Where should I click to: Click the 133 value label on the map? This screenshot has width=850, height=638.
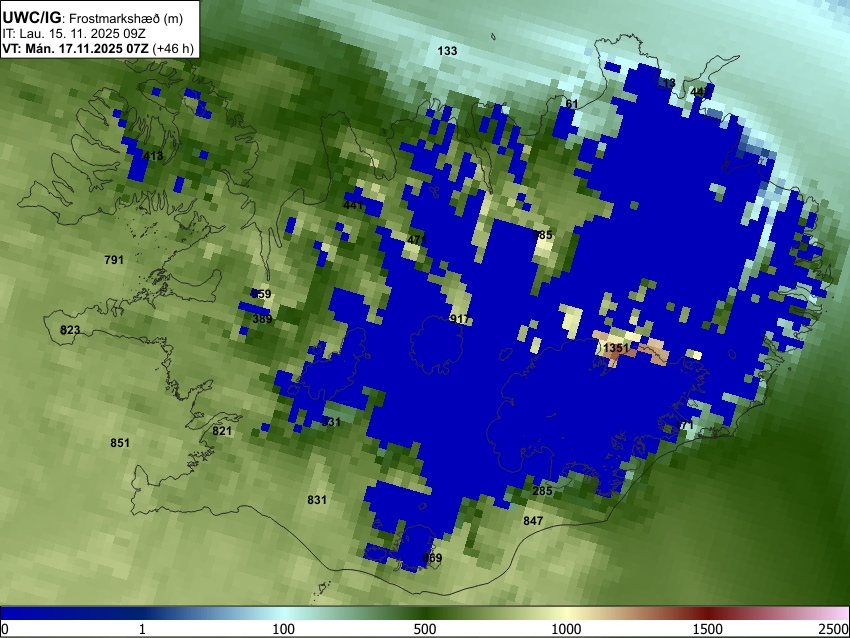447,51
